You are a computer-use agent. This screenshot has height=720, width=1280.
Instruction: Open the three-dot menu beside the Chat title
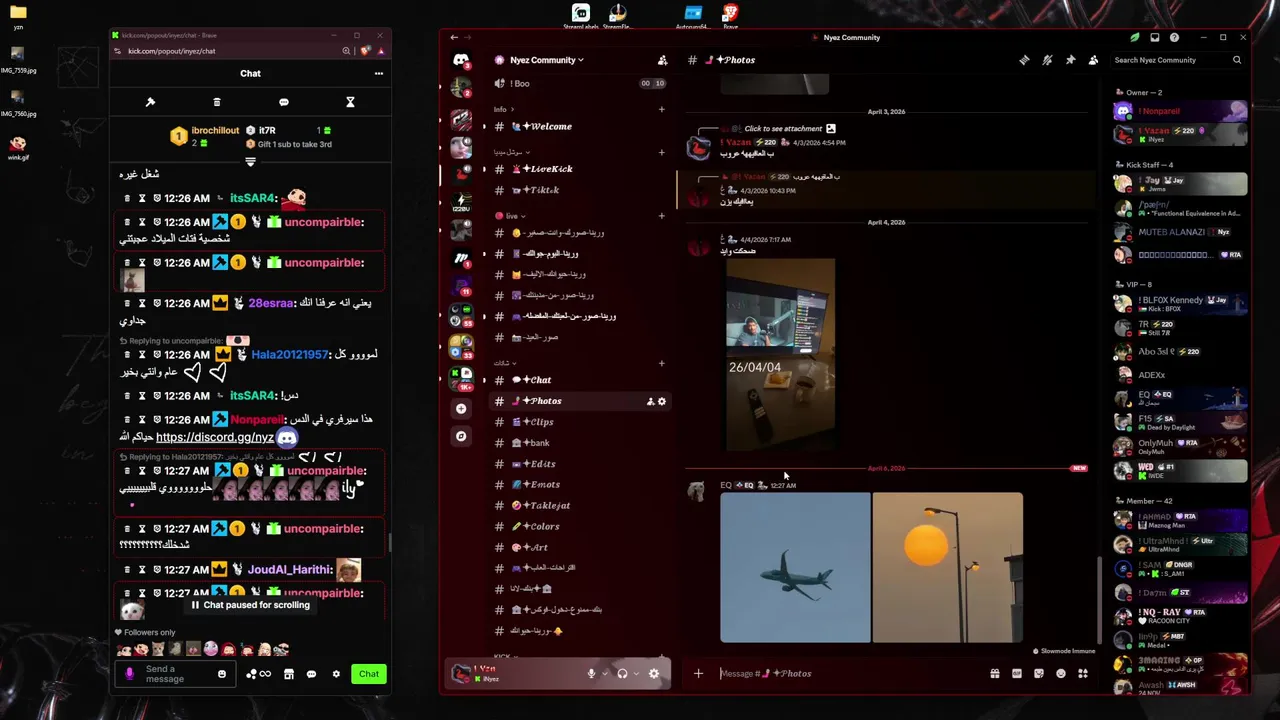[x=378, y=73]
